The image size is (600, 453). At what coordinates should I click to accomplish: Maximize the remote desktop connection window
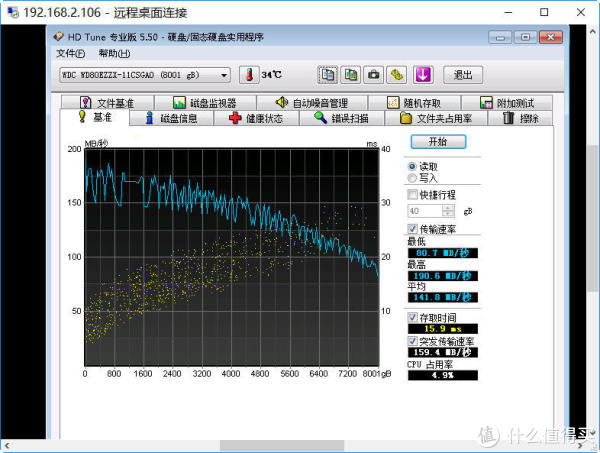pos(544,13)
